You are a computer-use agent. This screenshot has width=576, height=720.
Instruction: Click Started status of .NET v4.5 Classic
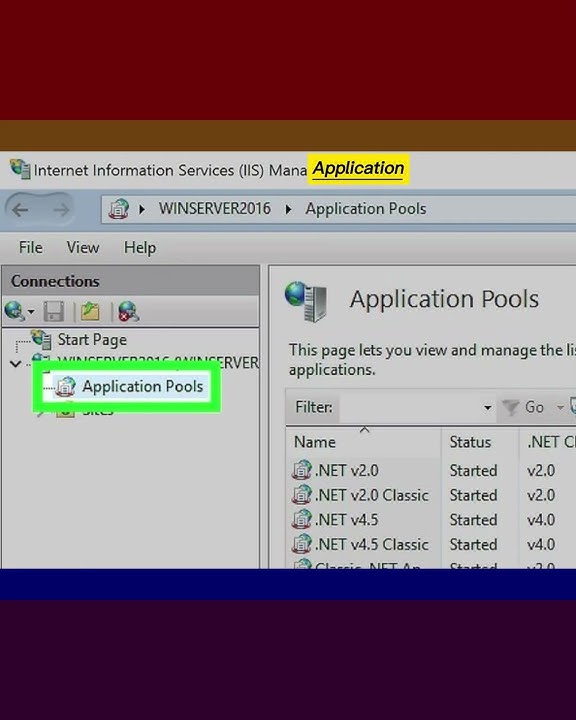point(473,545)
